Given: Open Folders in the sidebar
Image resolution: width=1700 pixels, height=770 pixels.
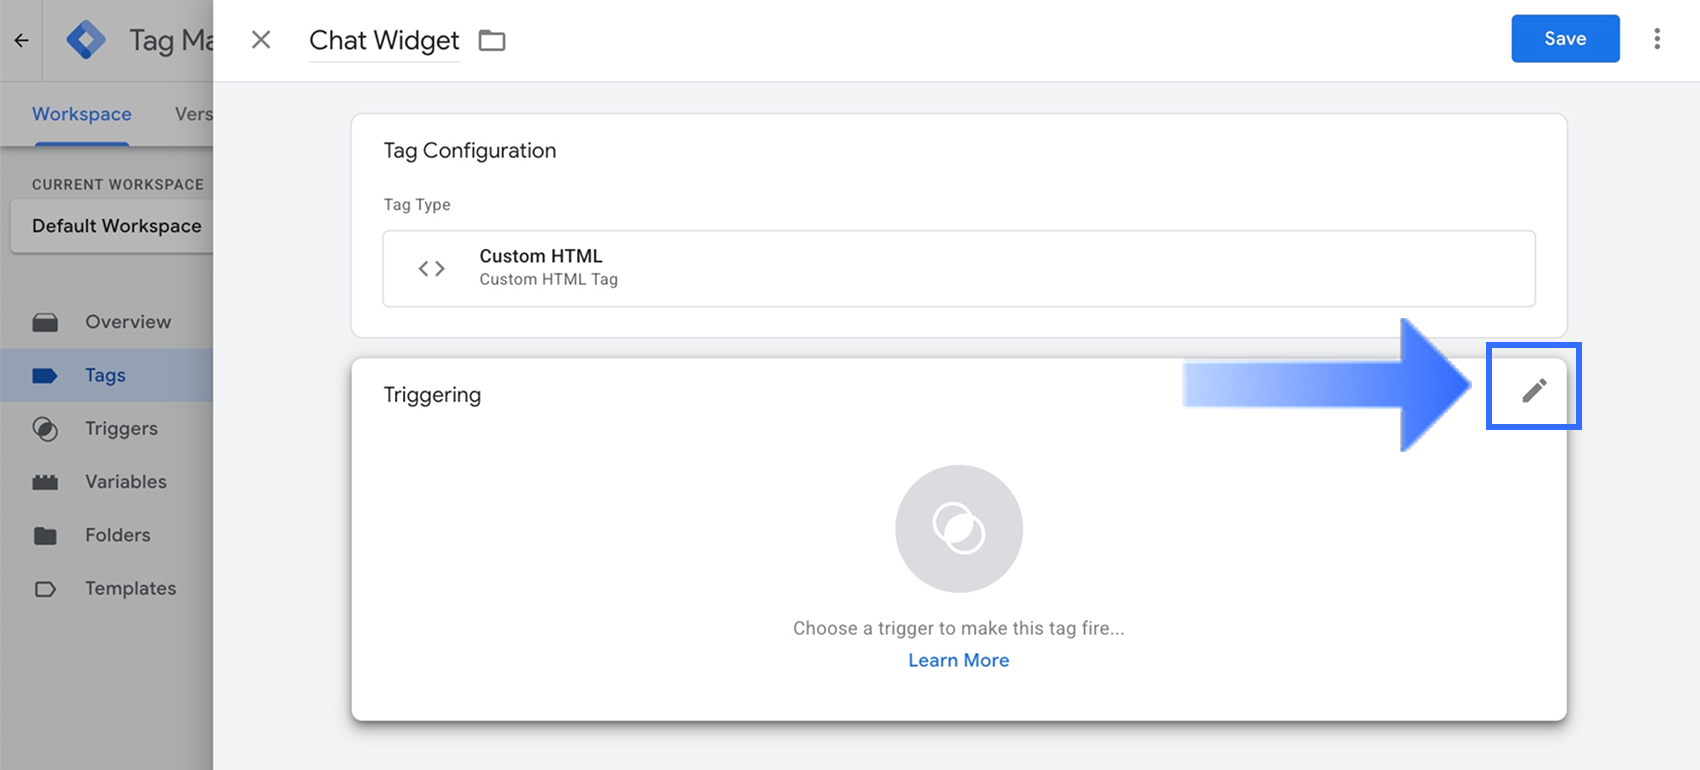Looking at the screenshot, I should tap(117, 535).
